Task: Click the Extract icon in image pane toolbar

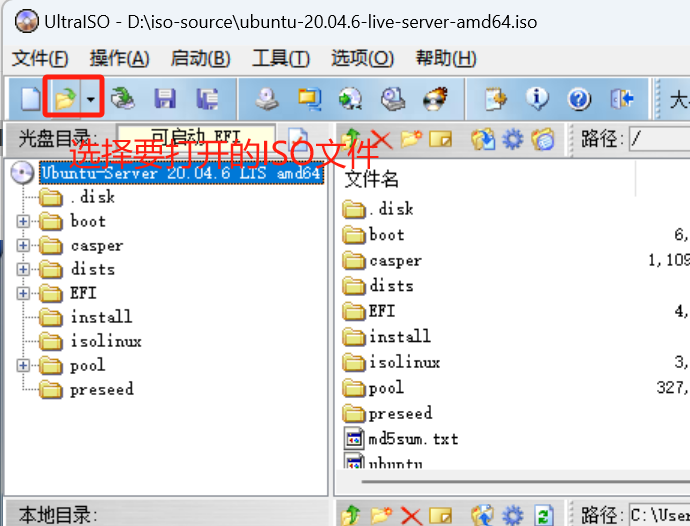Action: 483,140
